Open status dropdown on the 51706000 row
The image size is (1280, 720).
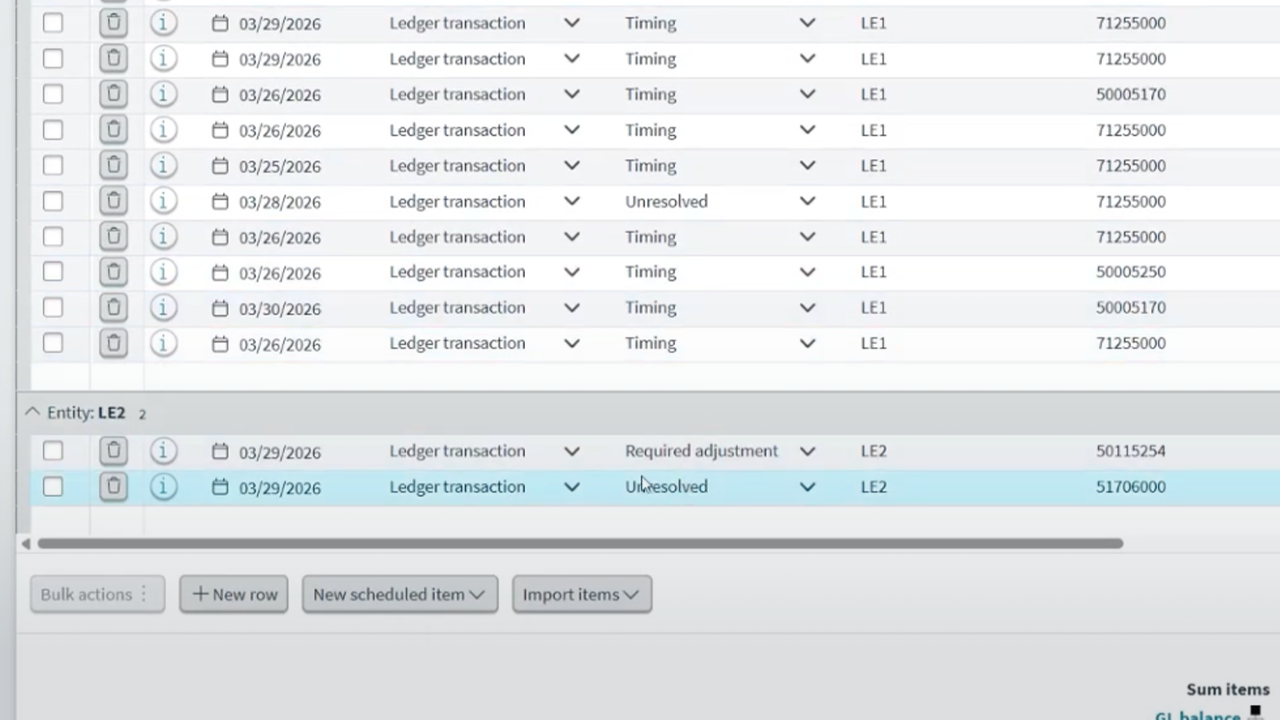(x=807, y=487)
